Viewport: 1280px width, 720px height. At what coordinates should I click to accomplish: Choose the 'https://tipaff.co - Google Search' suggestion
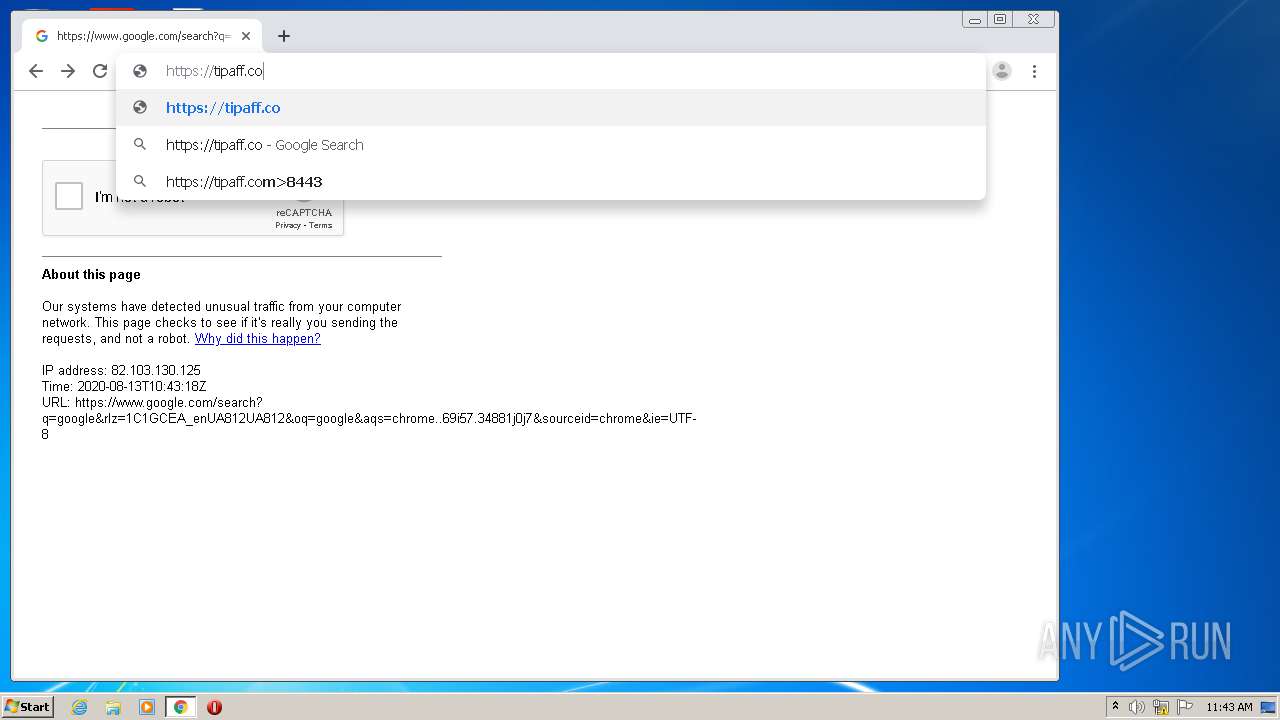click(551, 145)
